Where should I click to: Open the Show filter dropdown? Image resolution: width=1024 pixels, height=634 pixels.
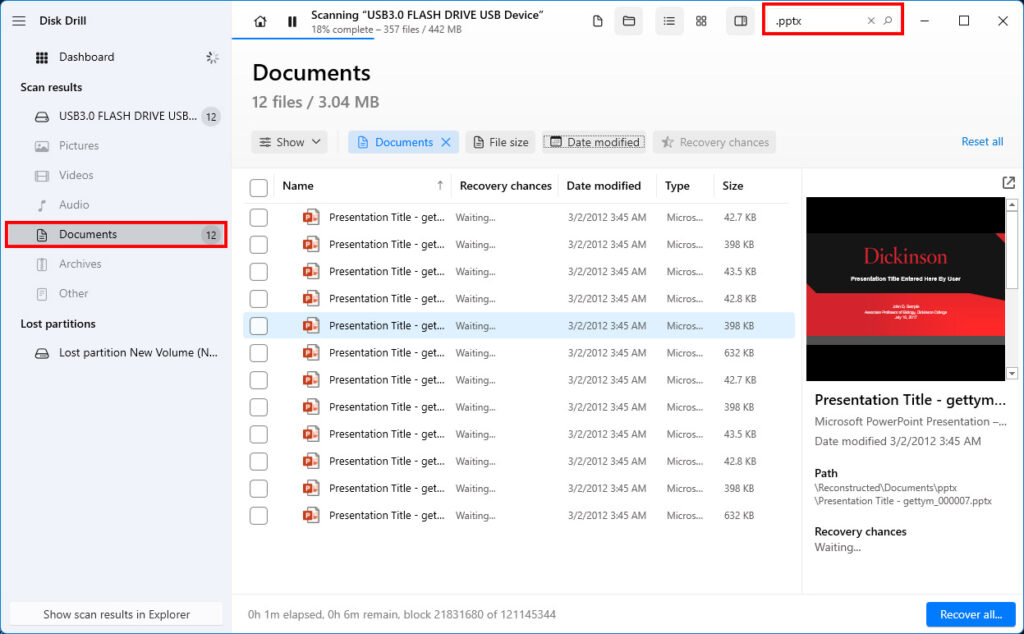pos(289,142)
